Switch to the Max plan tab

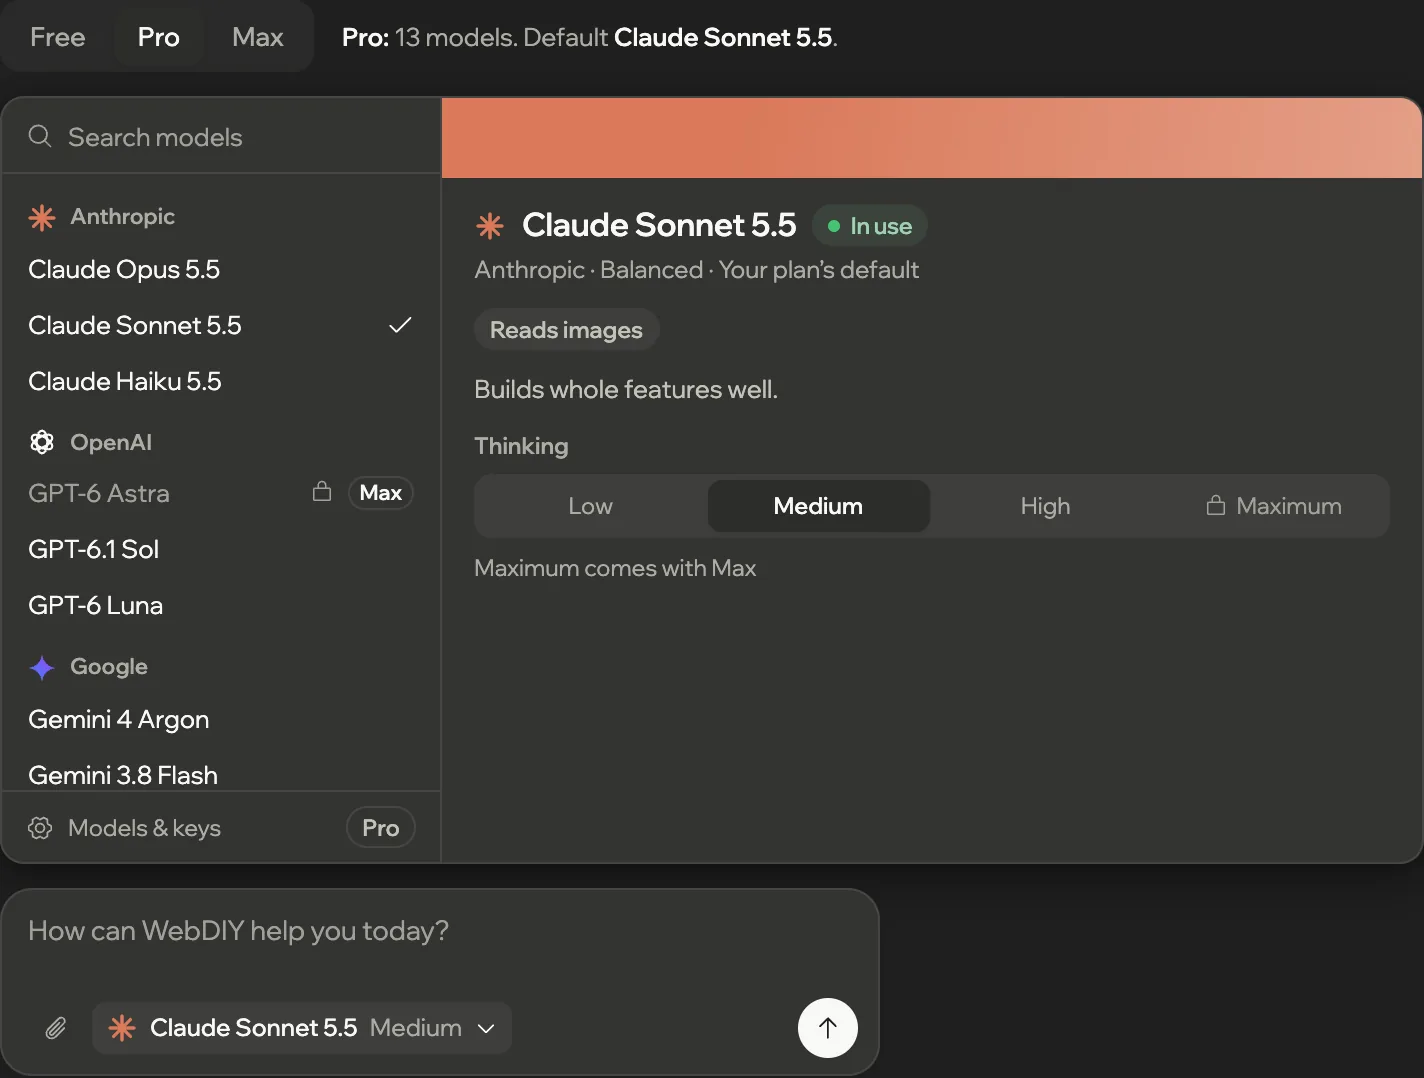coord(258,37)
